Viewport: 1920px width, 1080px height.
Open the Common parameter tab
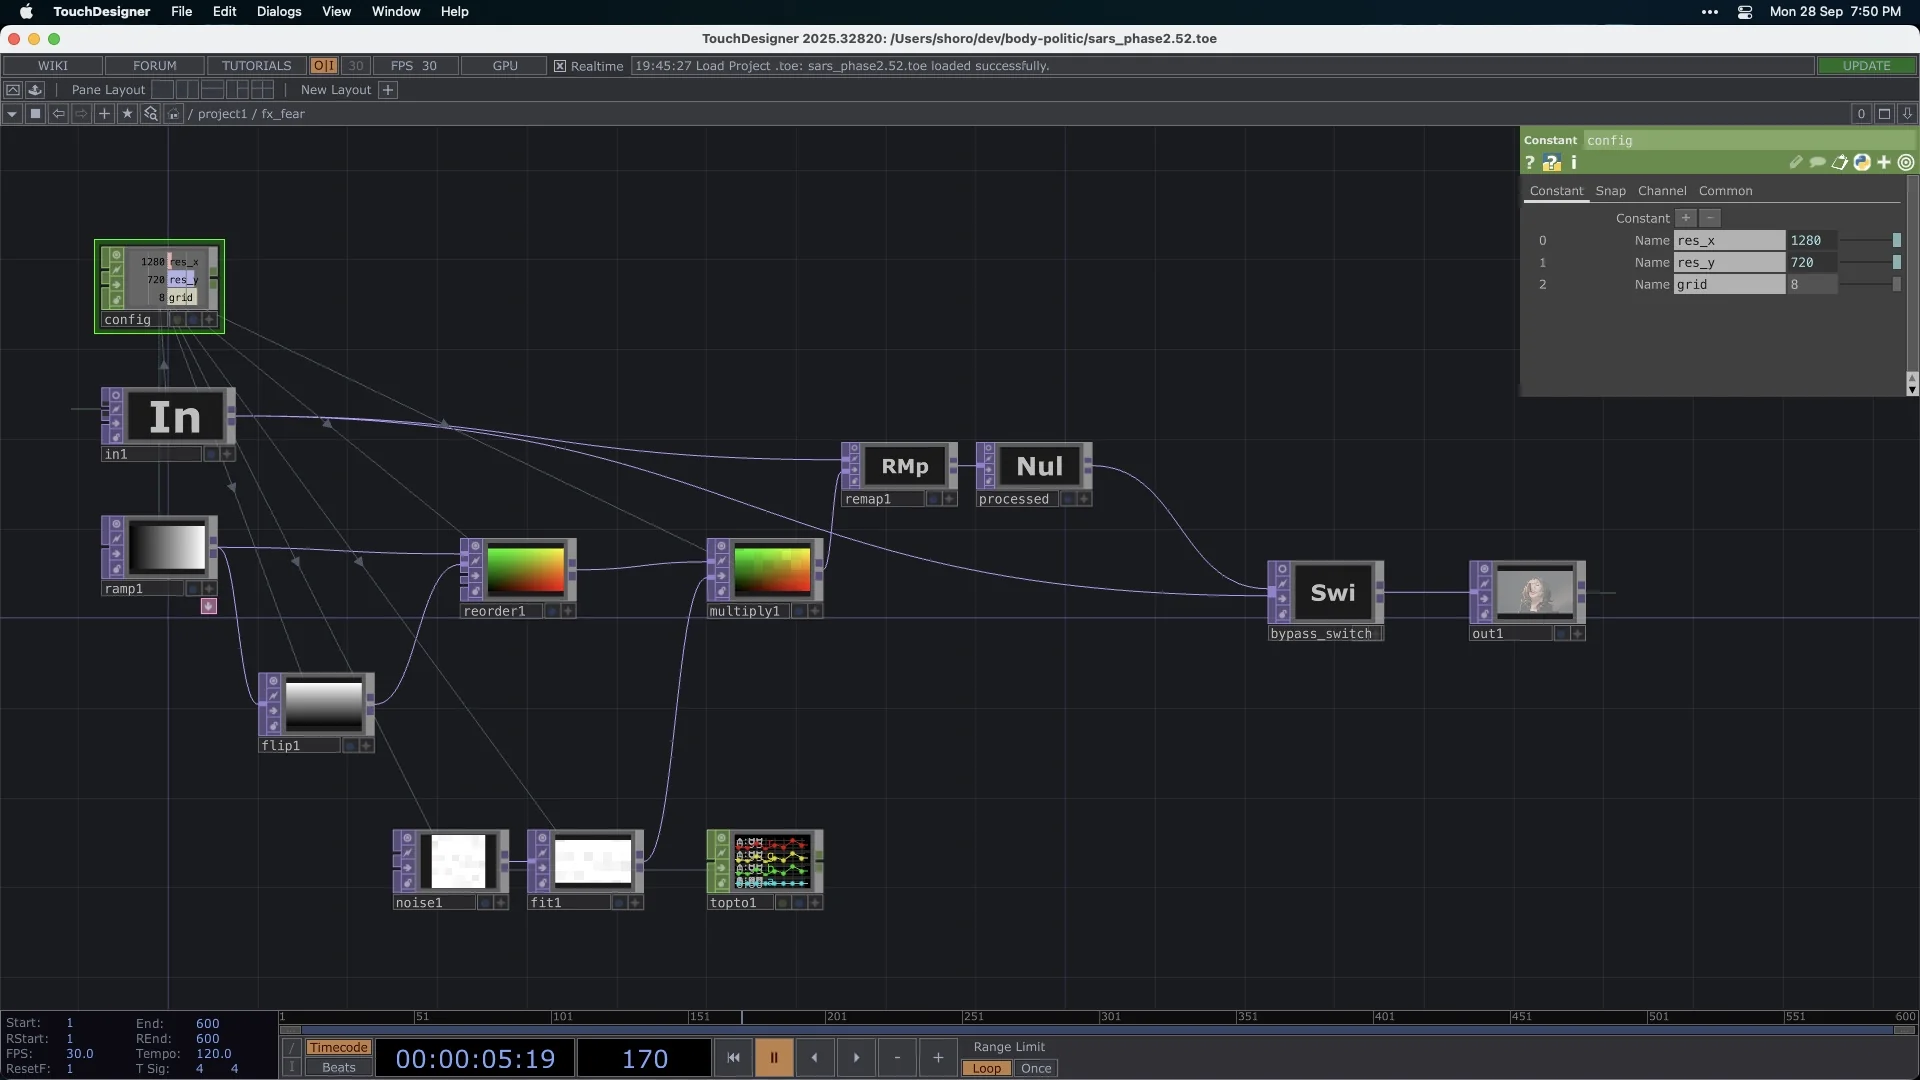1725,191
